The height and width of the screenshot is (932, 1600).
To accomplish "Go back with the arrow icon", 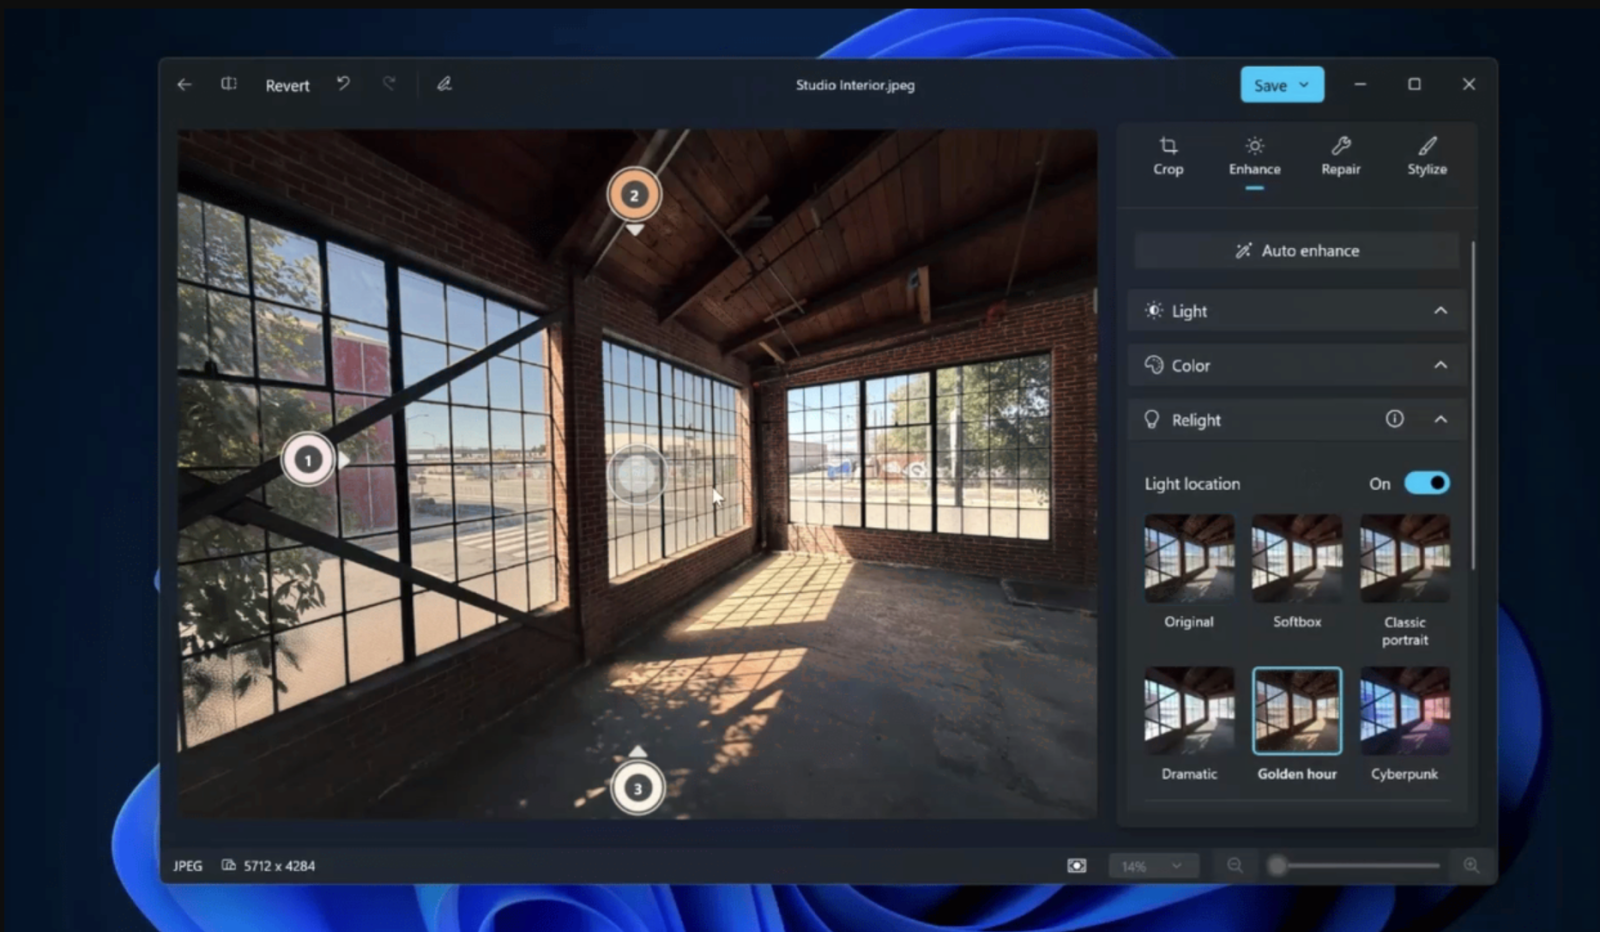I will coord(184,85).
